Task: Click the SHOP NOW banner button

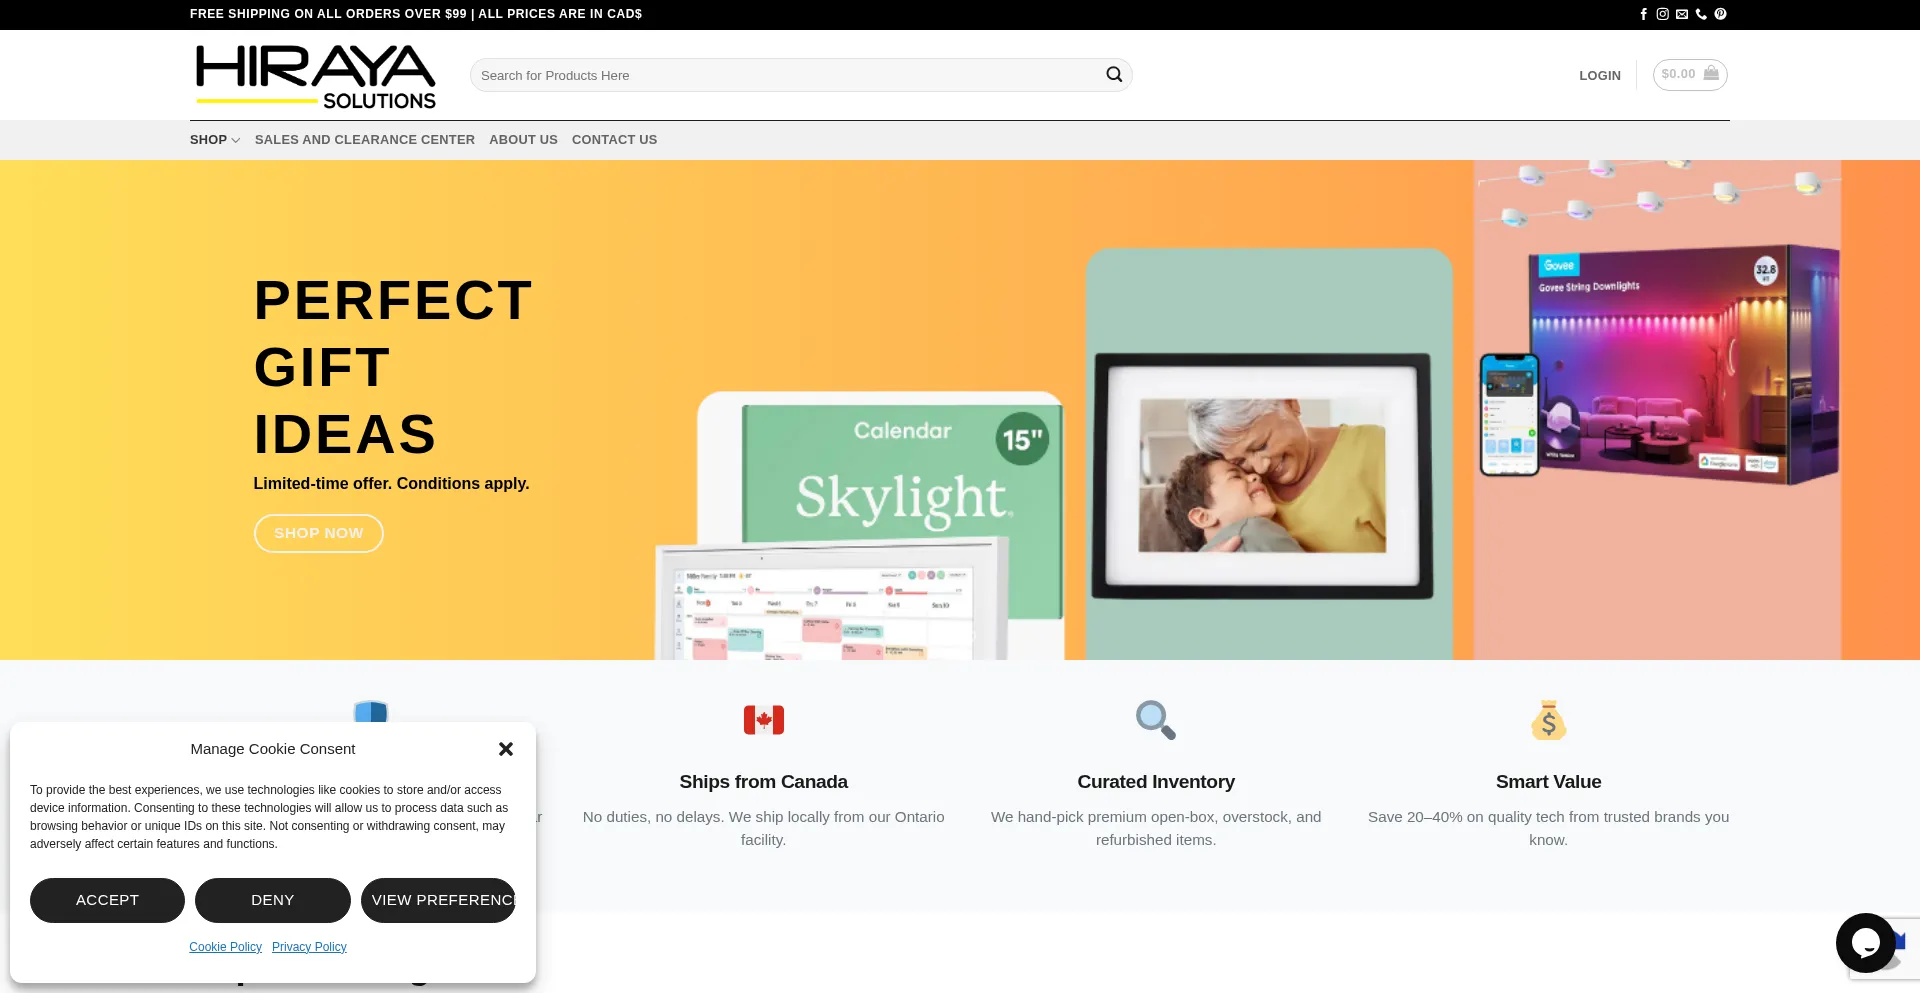Action: pyautogui.click(x=319, y=533)
